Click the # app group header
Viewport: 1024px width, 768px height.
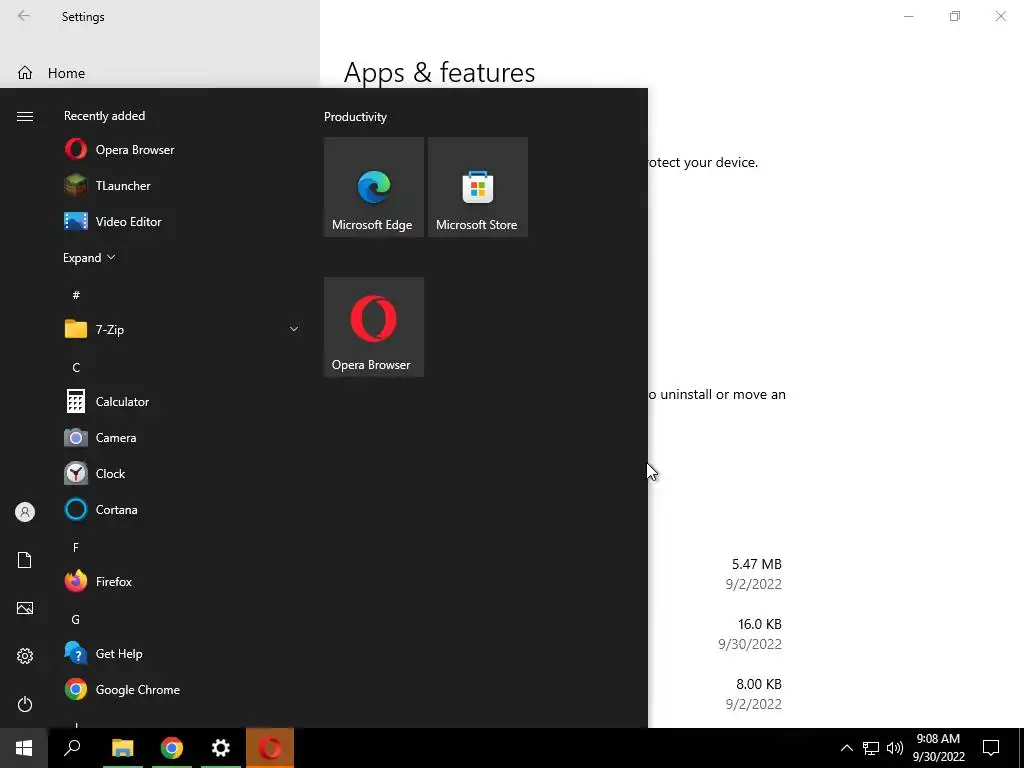(76, 295)
